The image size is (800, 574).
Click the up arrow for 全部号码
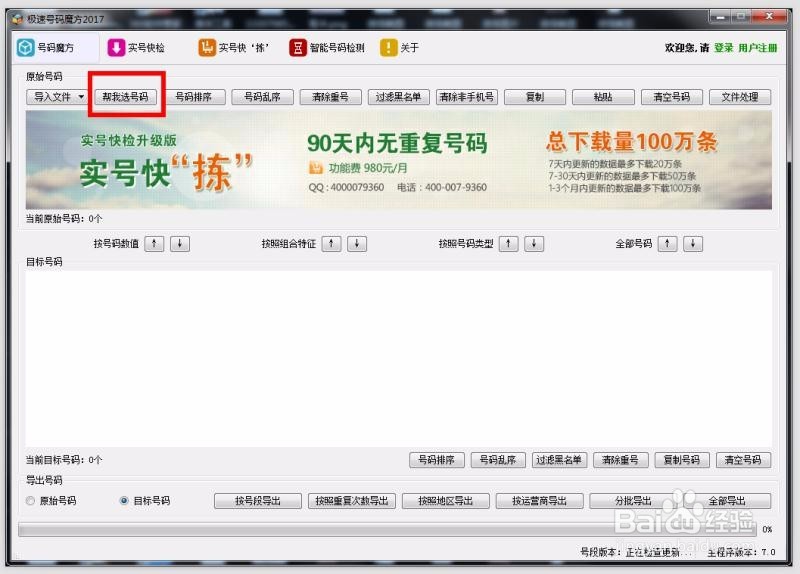click(667, 243)
